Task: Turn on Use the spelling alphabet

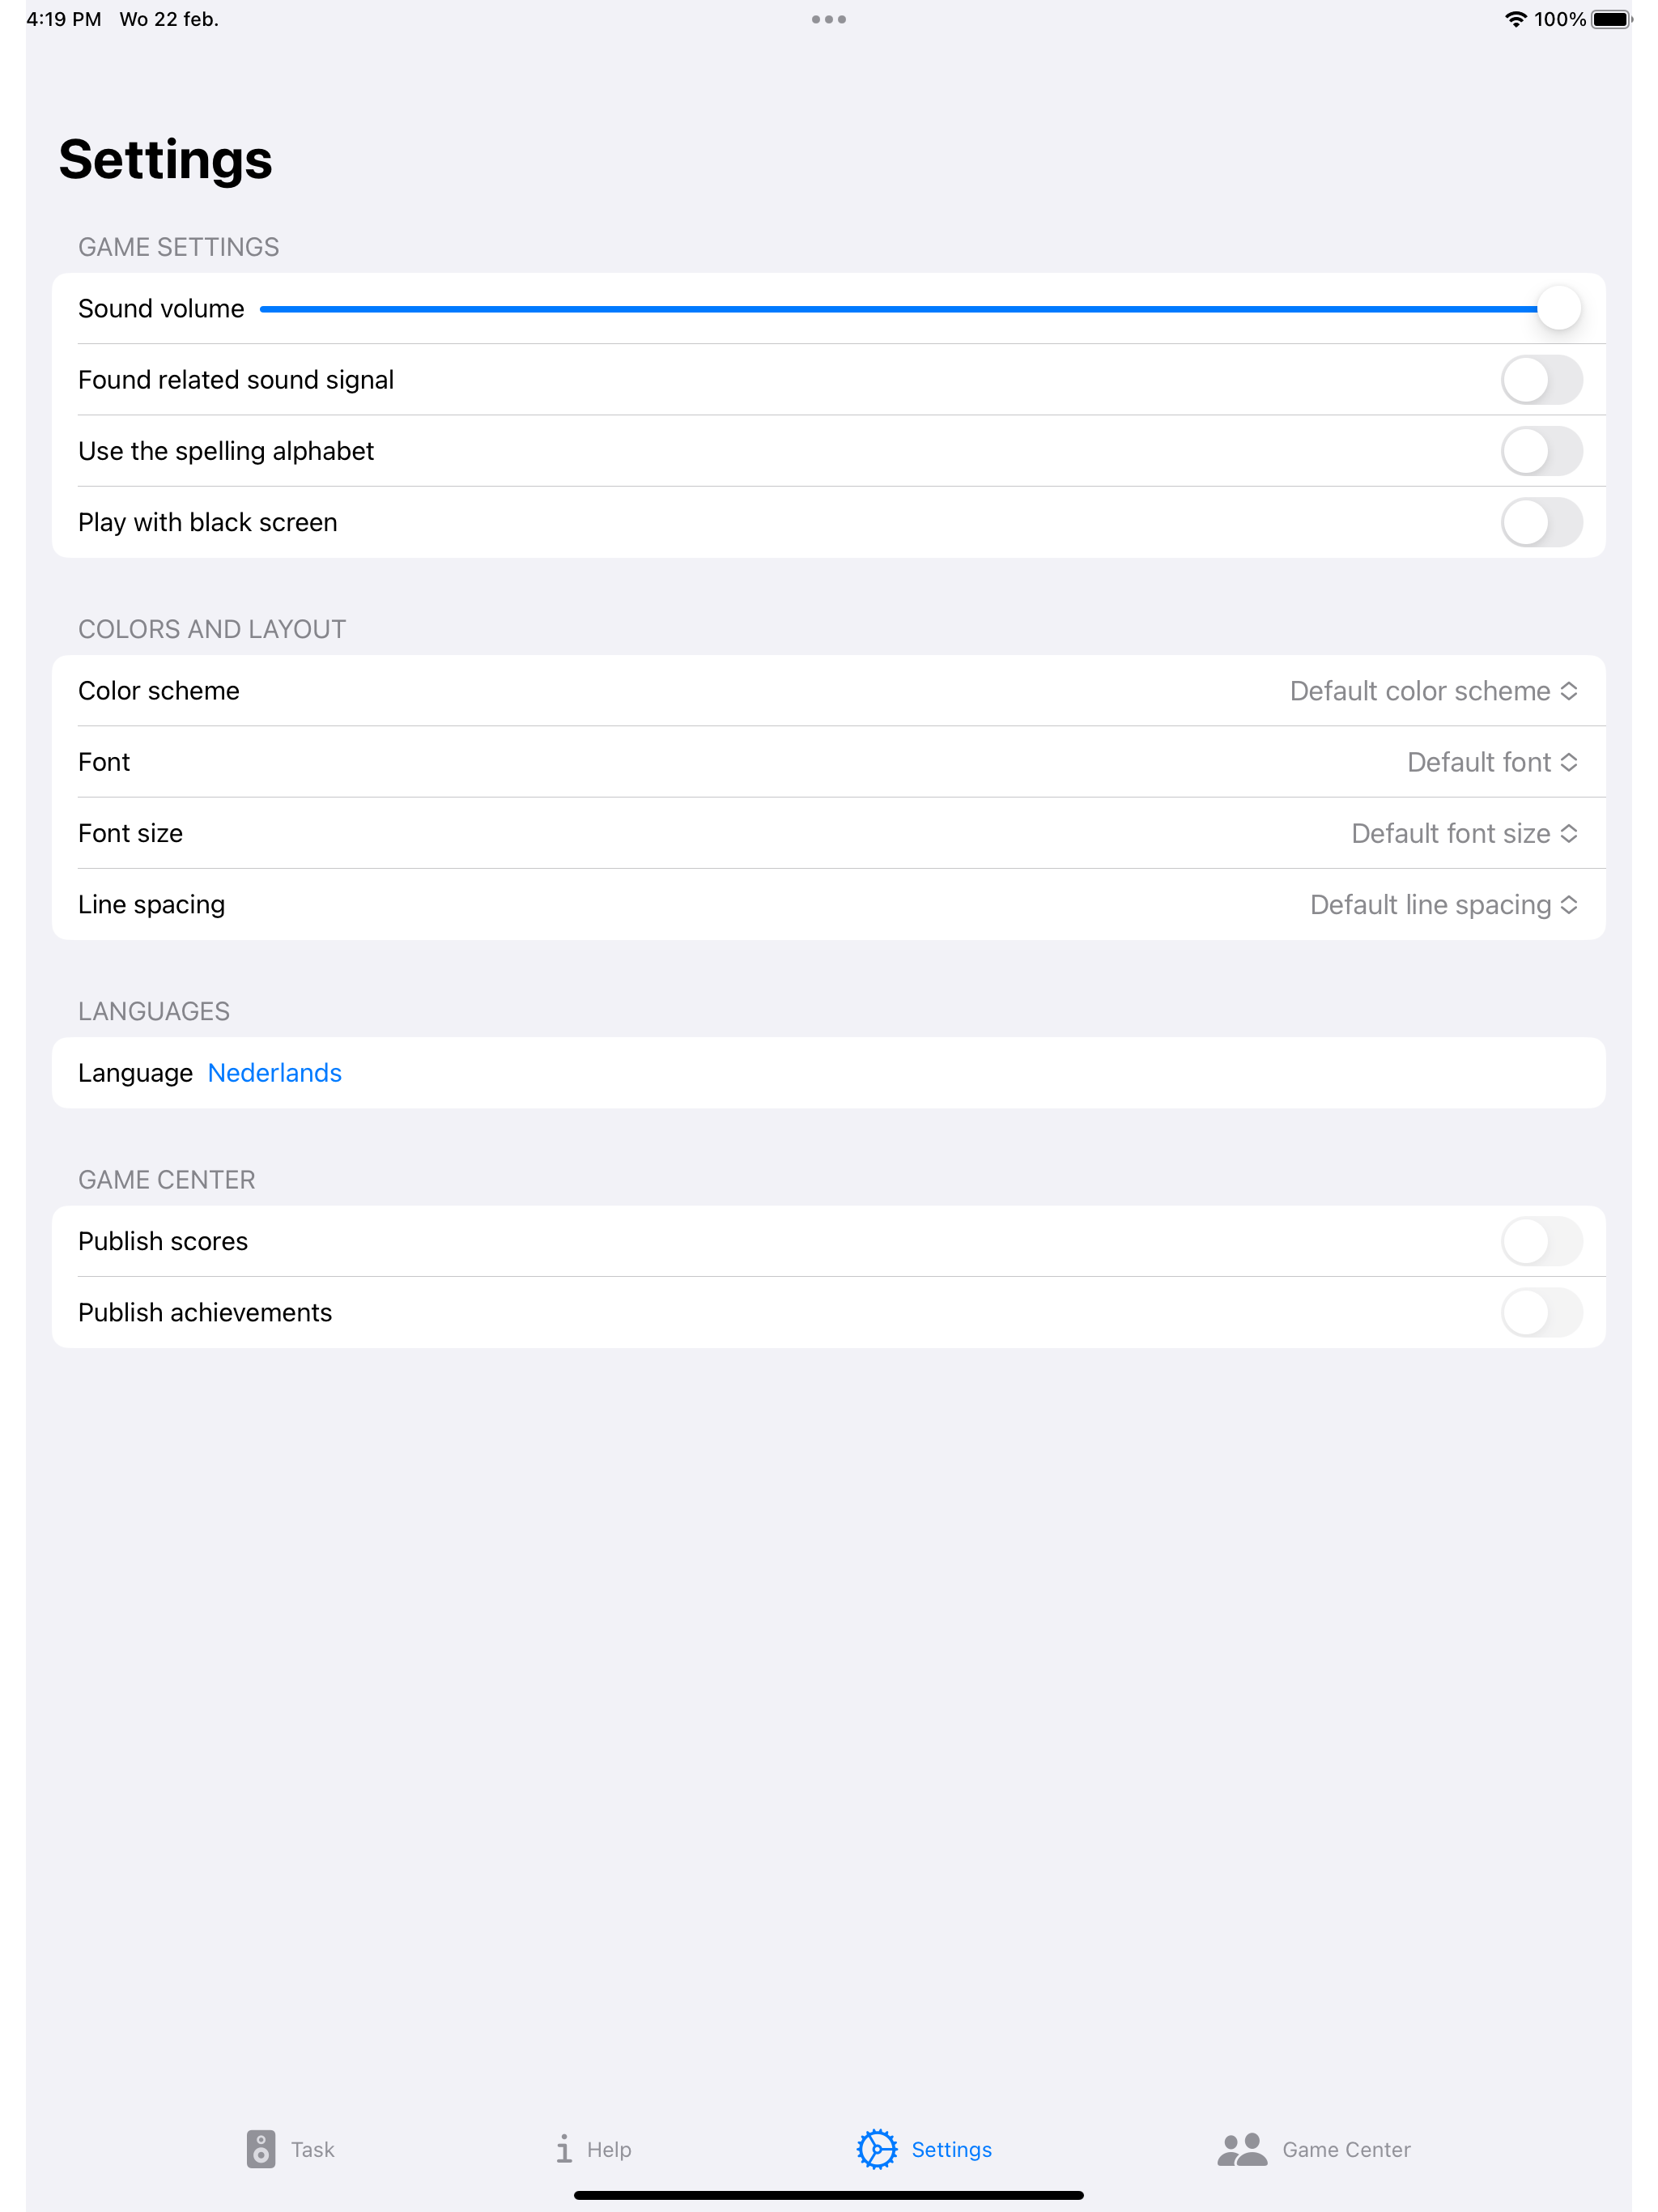Action: (1541, 451)
